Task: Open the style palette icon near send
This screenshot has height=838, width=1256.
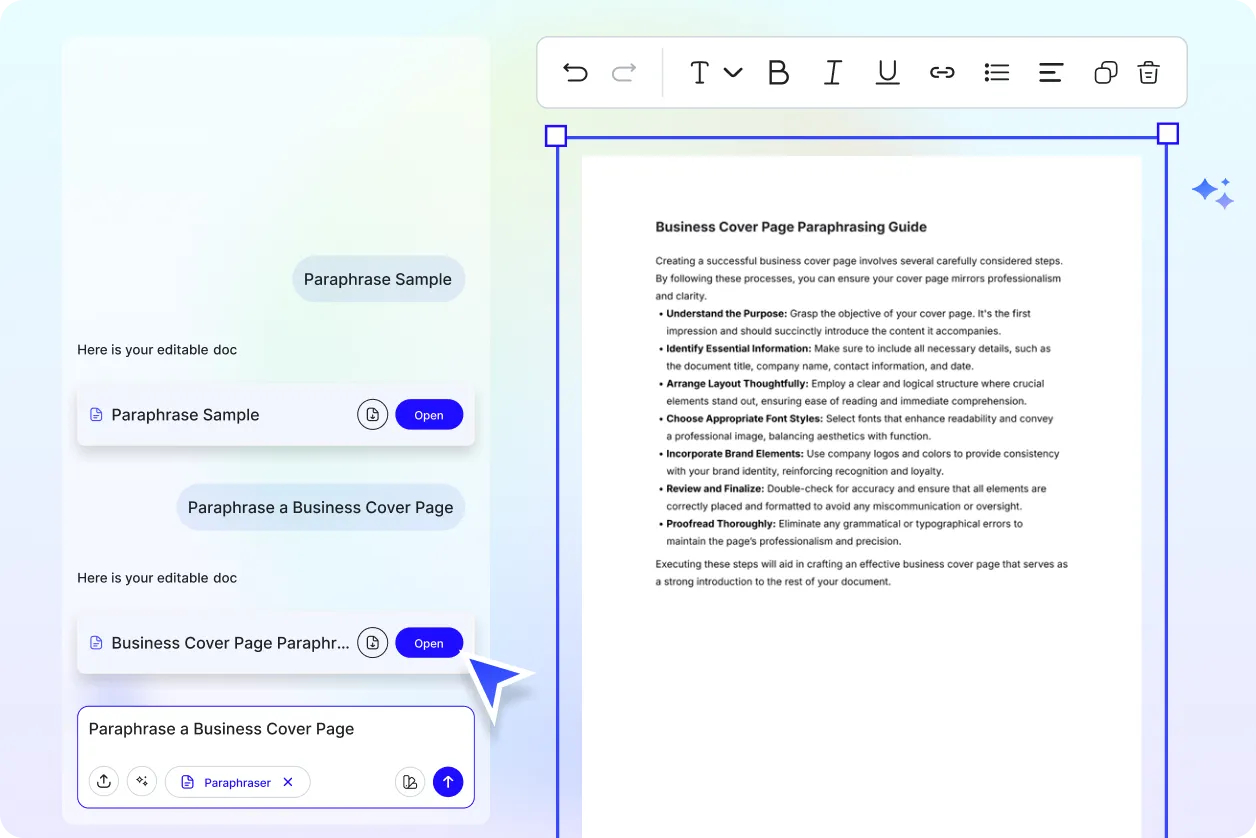Action: (410, 781)
